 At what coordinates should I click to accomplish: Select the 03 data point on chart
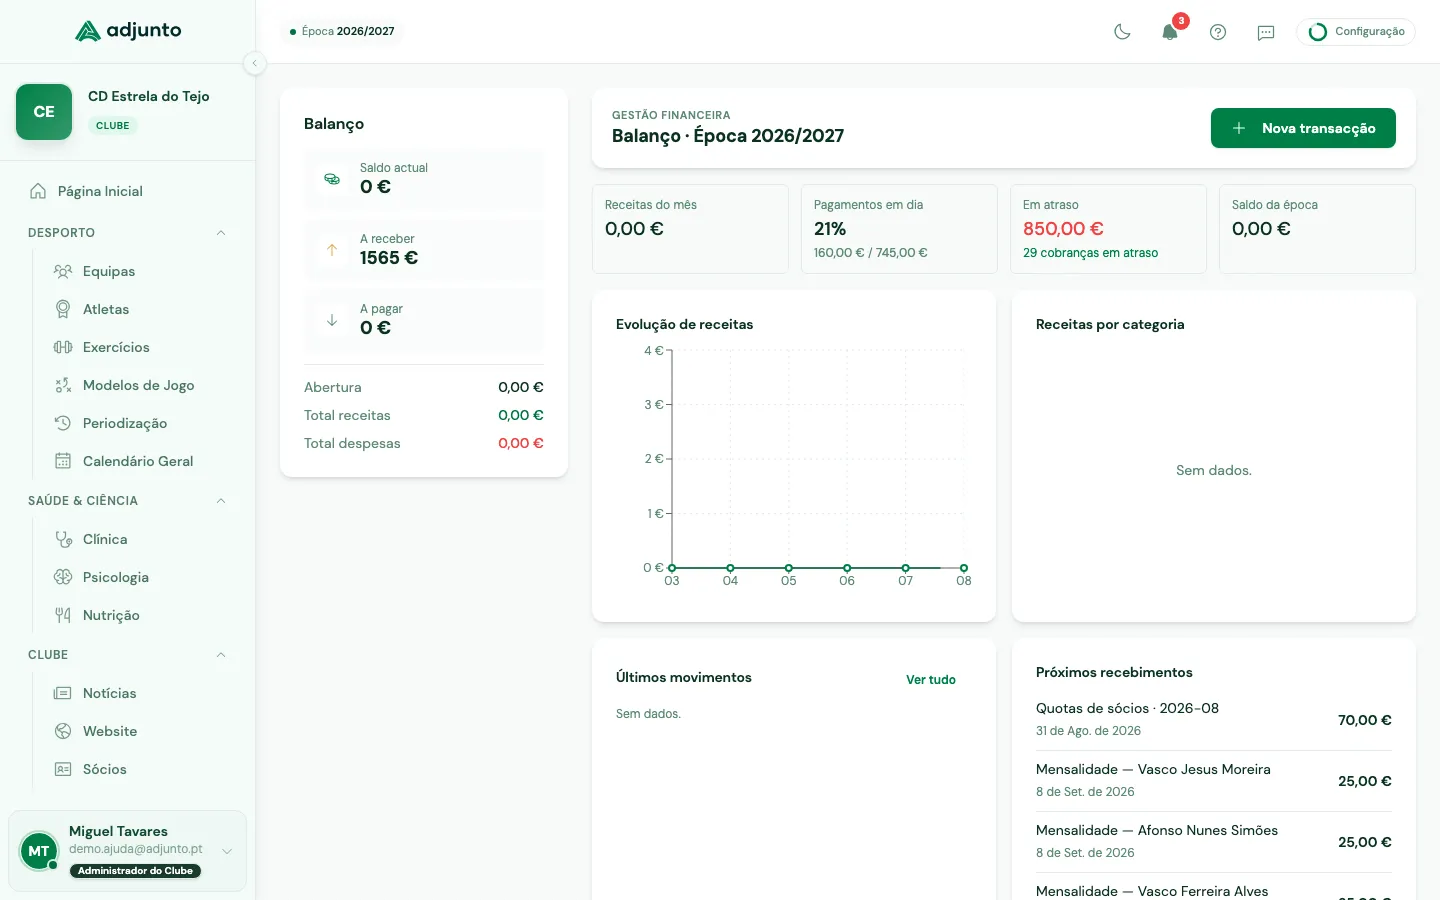(672, 568)
